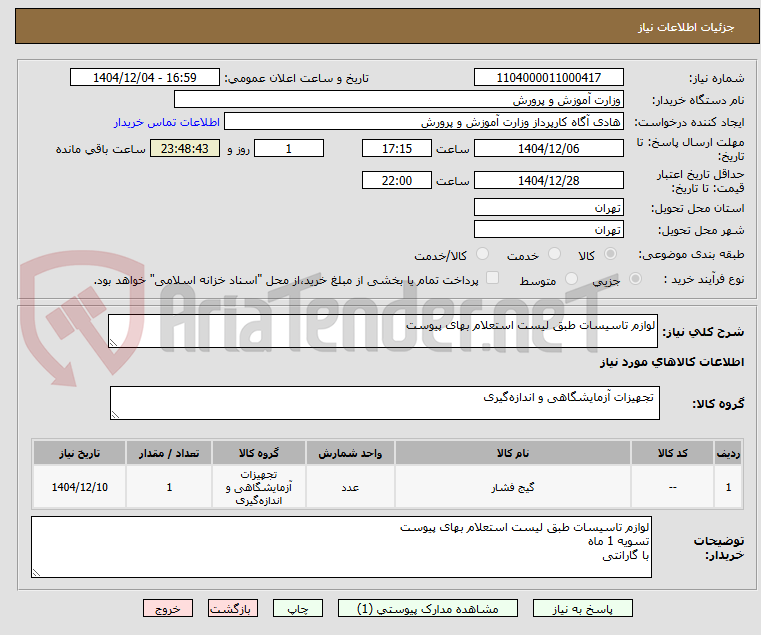Click the remaining time countdown 23:48:43

tap(184, 149)
